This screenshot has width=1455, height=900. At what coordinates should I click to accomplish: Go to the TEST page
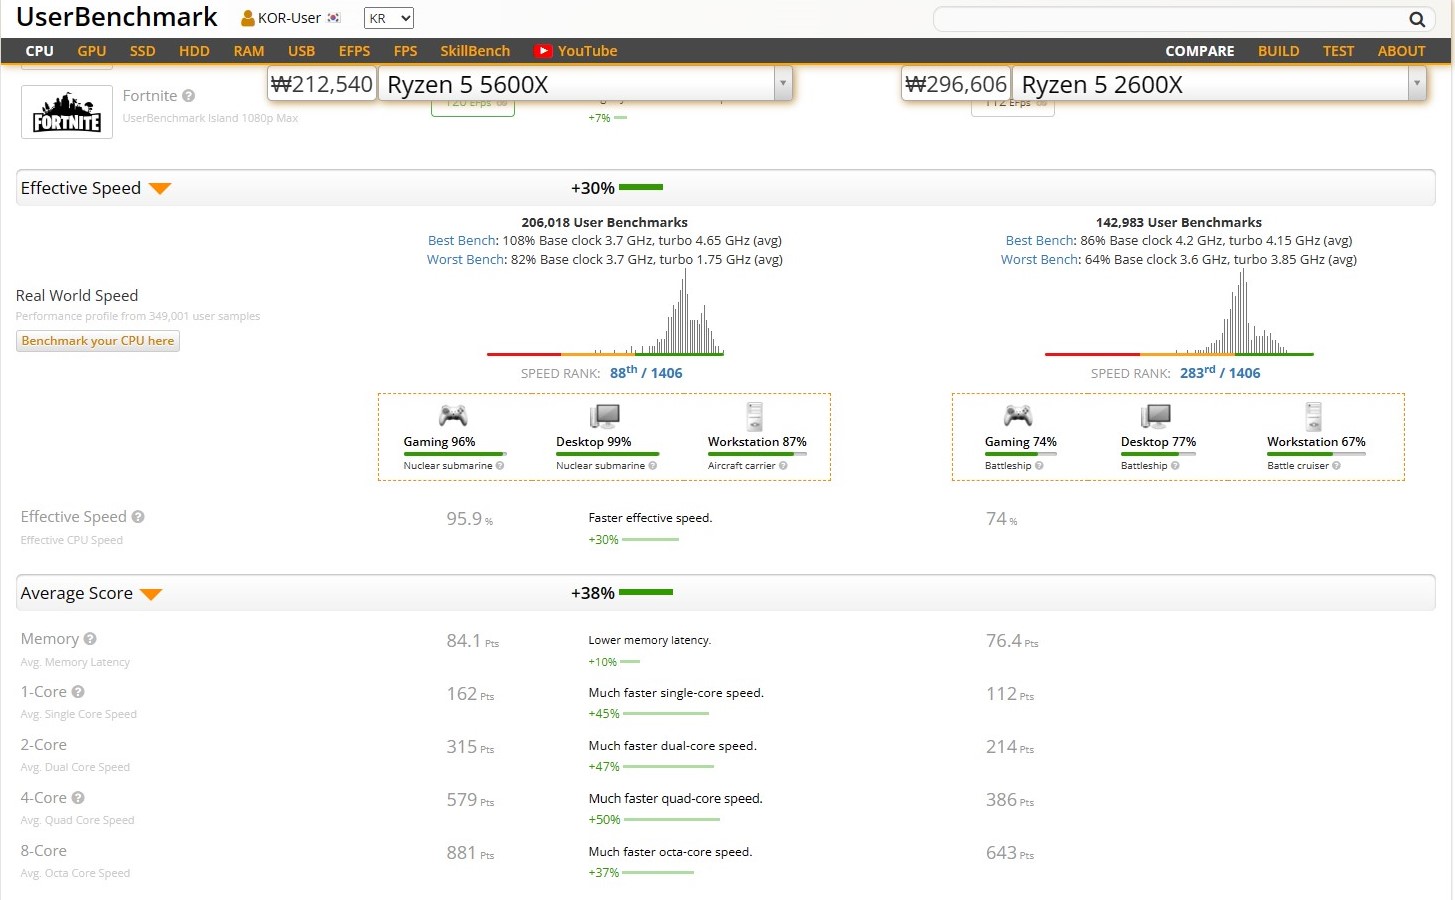(x=1338, y=51)
